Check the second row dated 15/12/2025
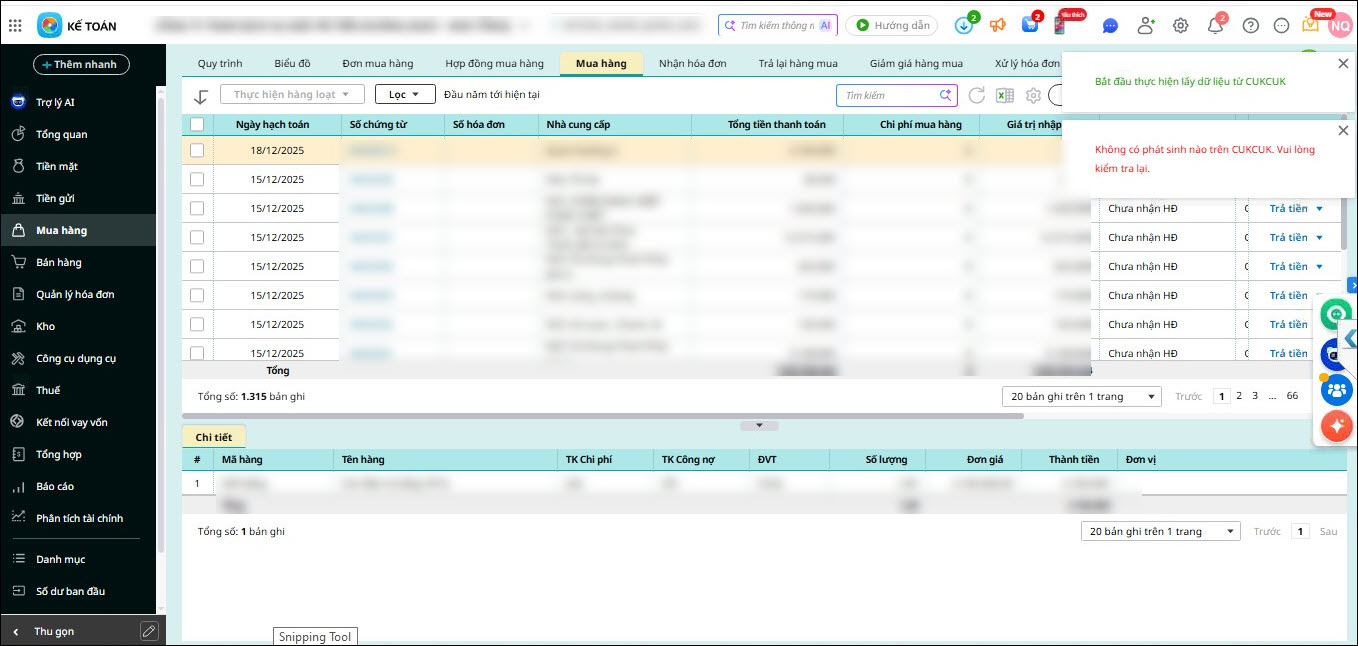 tap(197, 208)
